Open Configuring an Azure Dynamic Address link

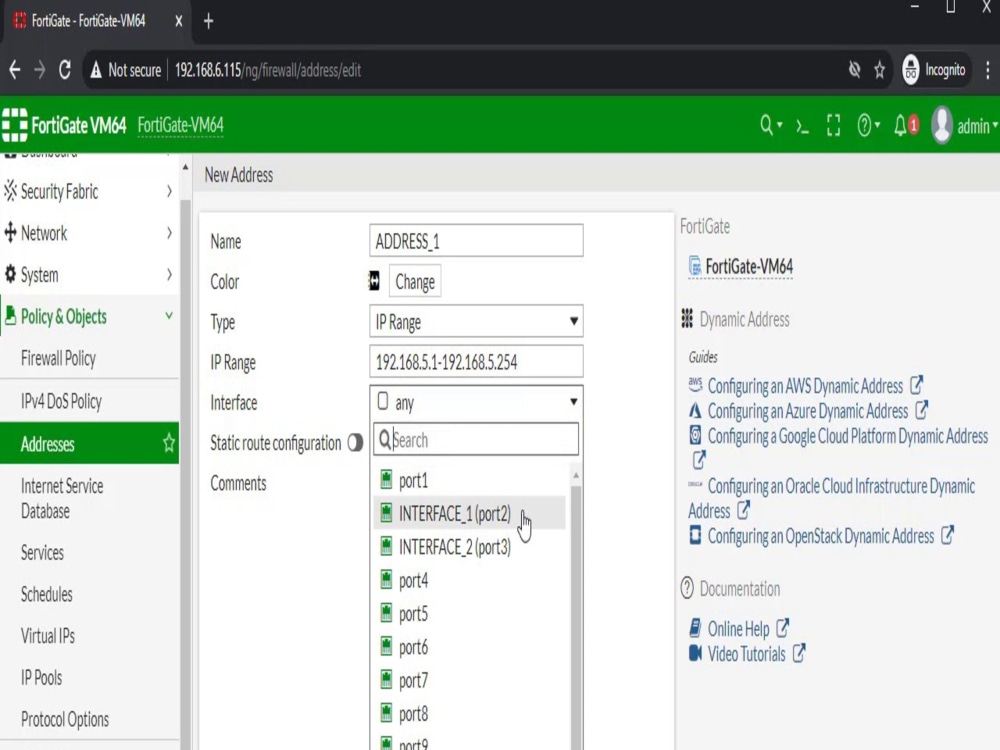[x=807, y=411]
